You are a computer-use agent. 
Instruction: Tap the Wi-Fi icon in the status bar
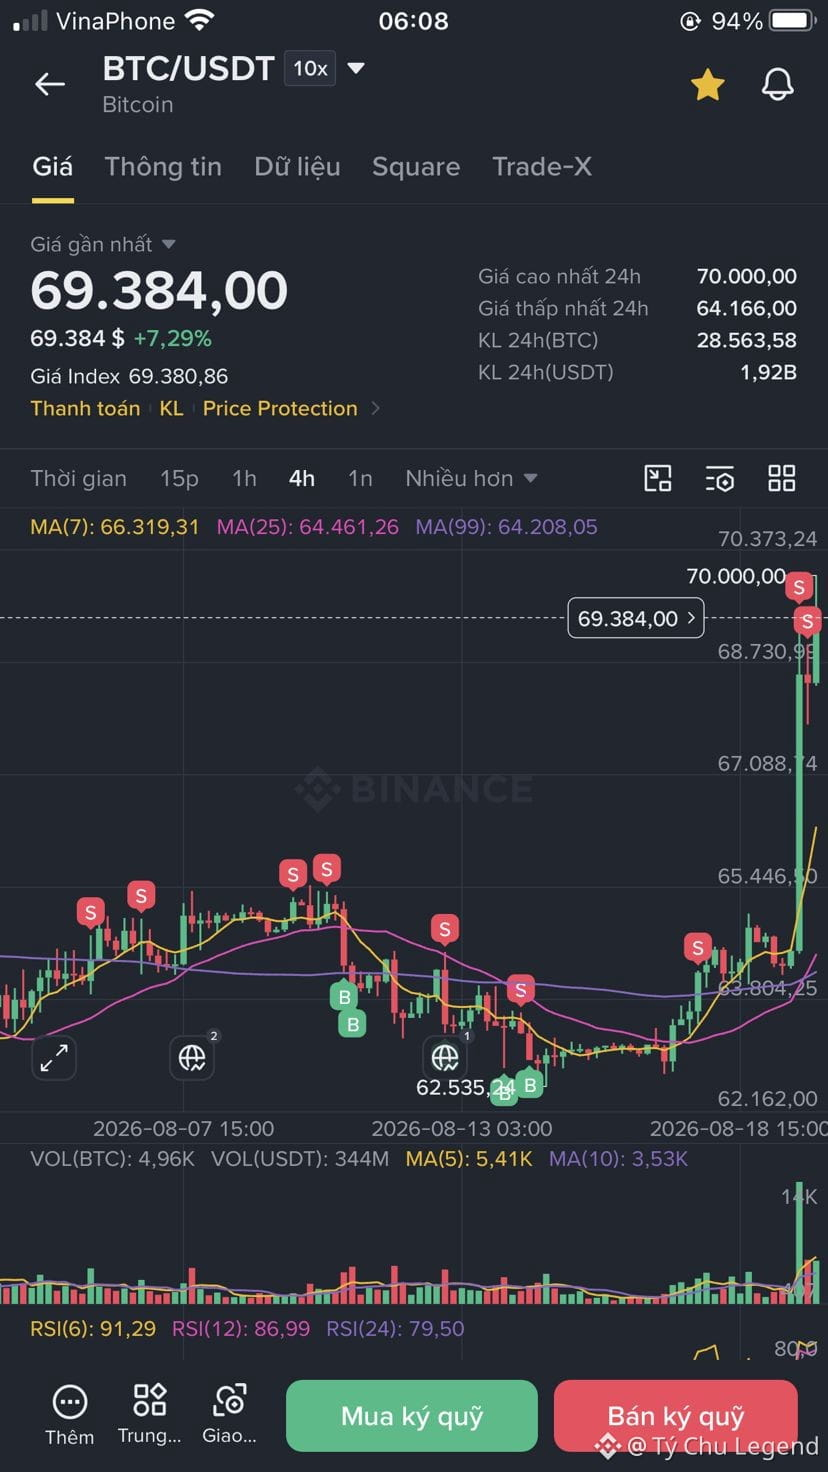point(200,20)
